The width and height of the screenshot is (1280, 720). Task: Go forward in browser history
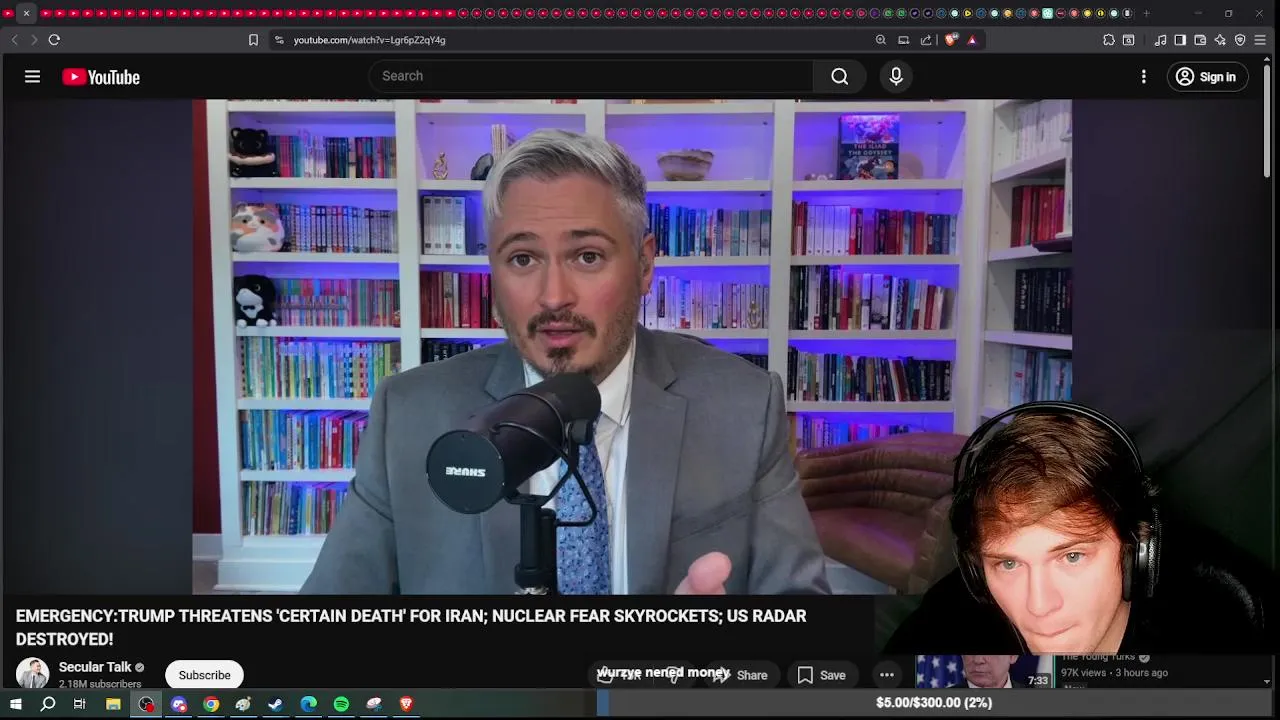pos(33,40)
